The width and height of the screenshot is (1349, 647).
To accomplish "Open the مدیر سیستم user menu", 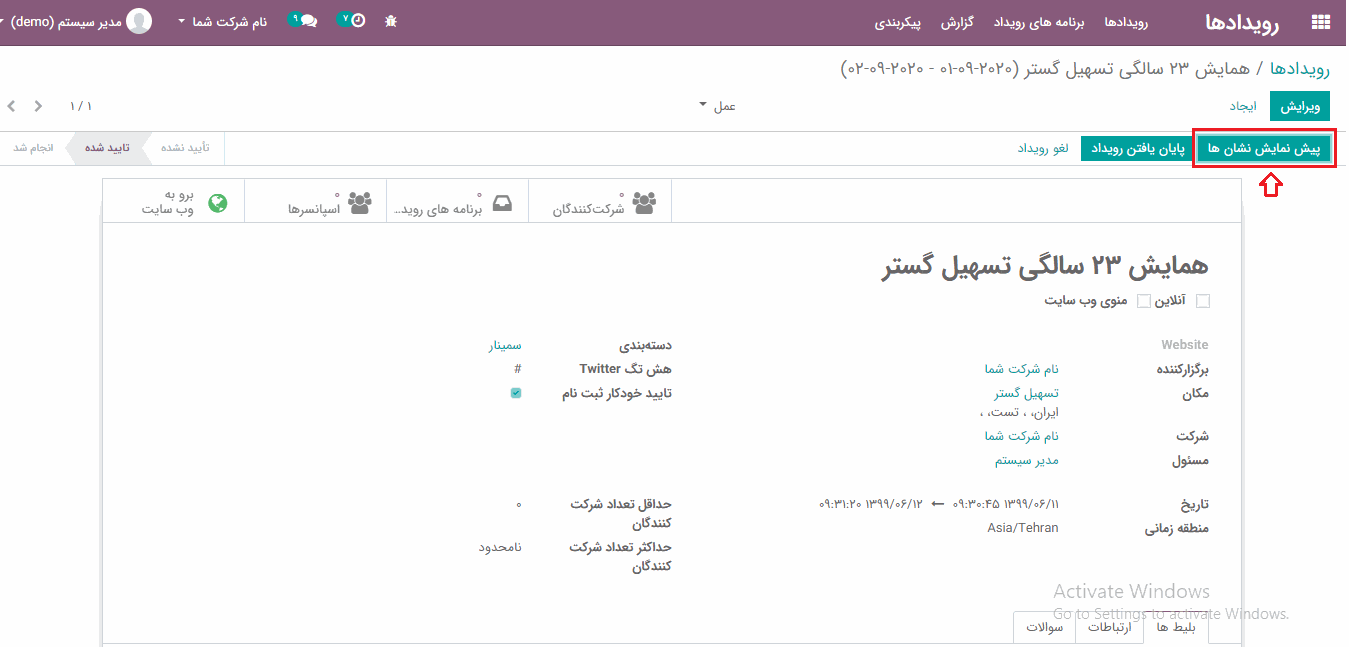I will [x=78, y=21].
